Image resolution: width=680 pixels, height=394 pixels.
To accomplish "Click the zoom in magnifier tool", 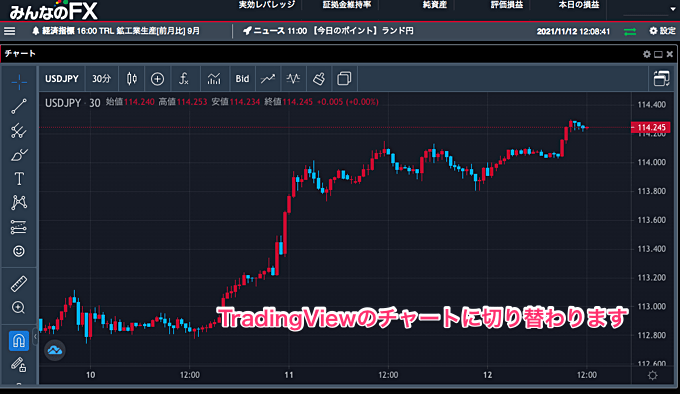I will (x=19, y=307).
